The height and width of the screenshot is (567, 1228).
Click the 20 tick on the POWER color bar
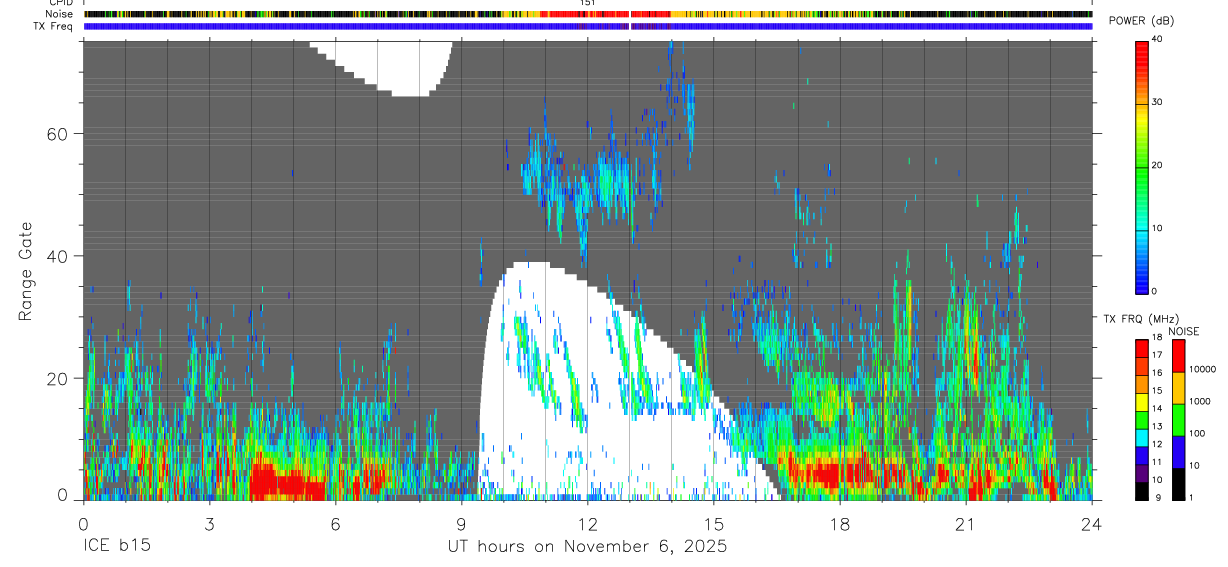click(x=1159, y=165)
